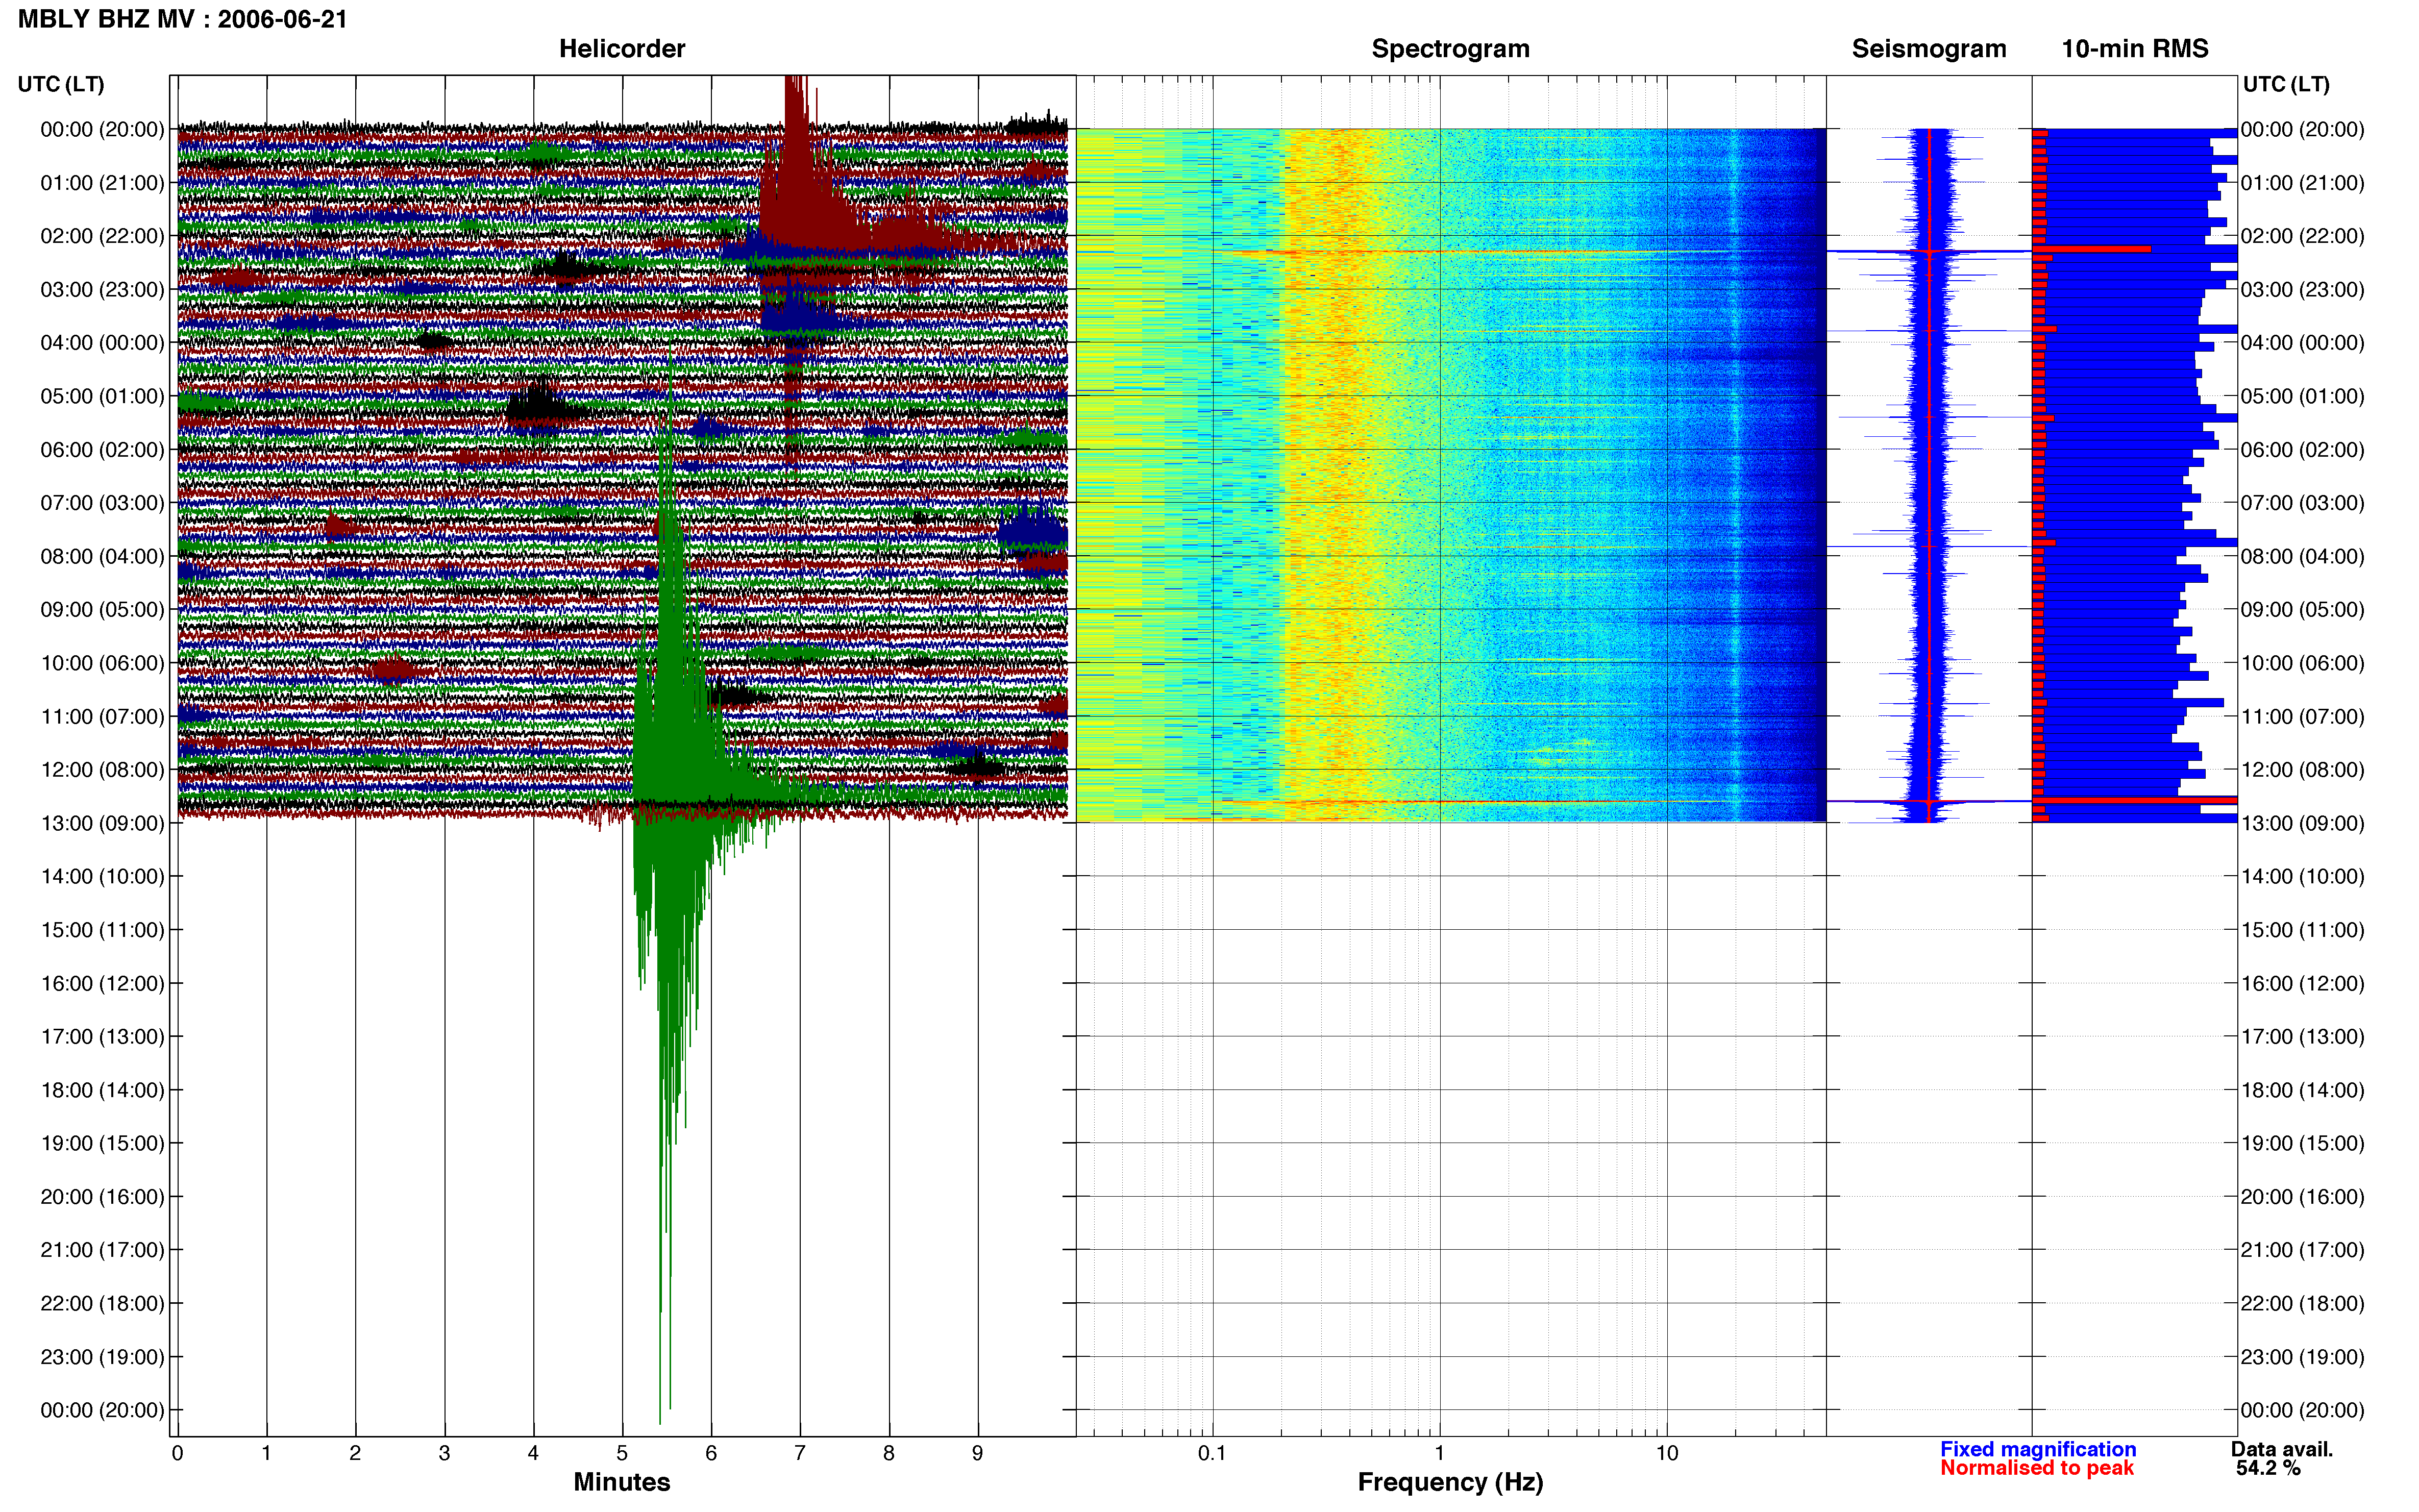The width and height of the screenshot is (2419, 1512).
Task: Click right time label '03:00 (23:00)'
Action: pyautogui.click(x=2303, y=289)
